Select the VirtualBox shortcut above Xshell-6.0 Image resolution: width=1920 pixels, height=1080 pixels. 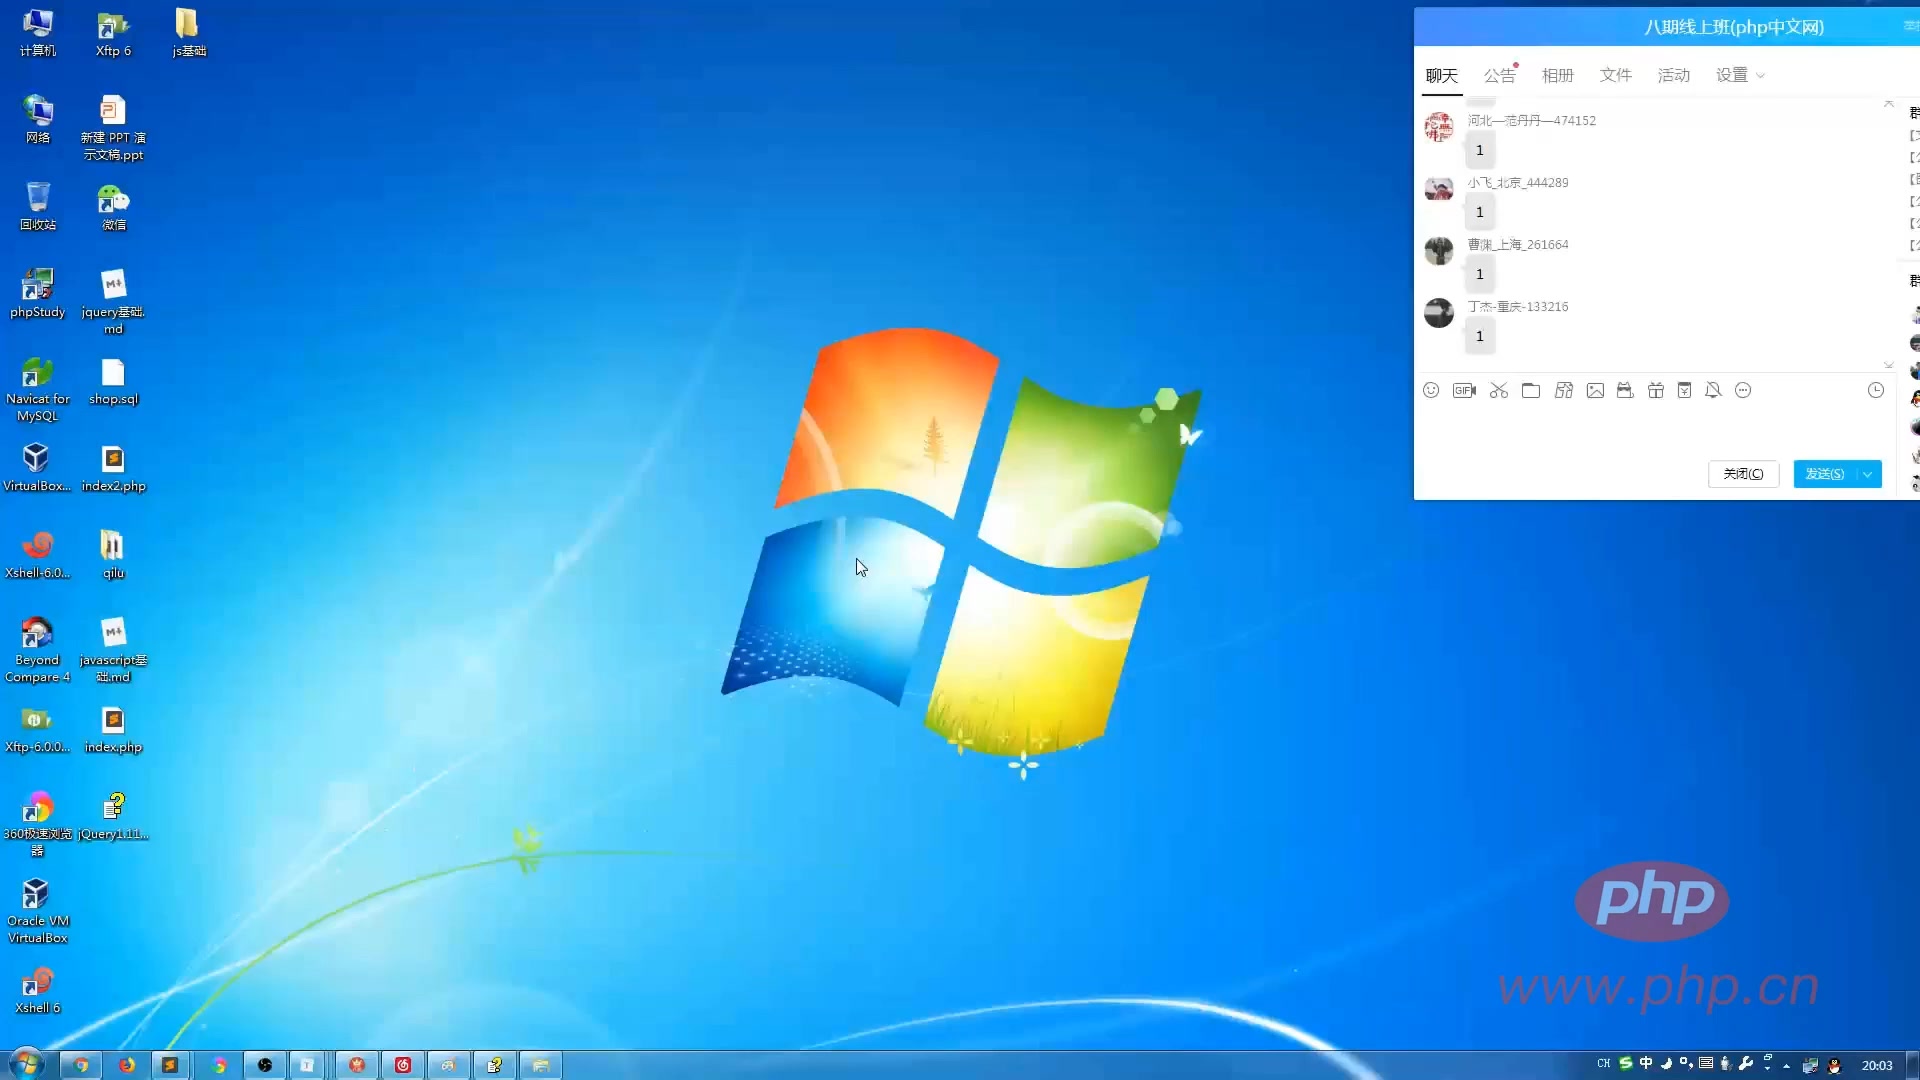(37, 467)
